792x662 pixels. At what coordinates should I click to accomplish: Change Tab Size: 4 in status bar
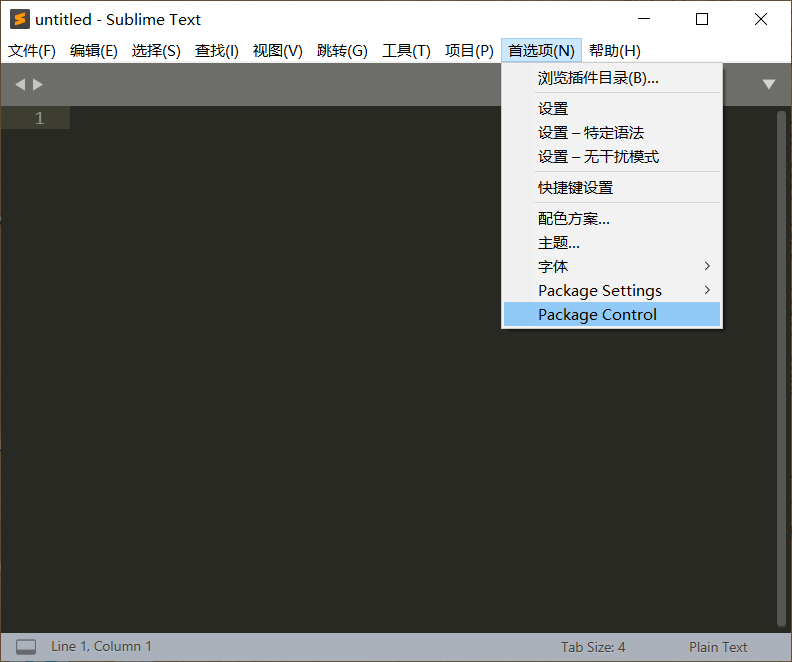point(593,647)
